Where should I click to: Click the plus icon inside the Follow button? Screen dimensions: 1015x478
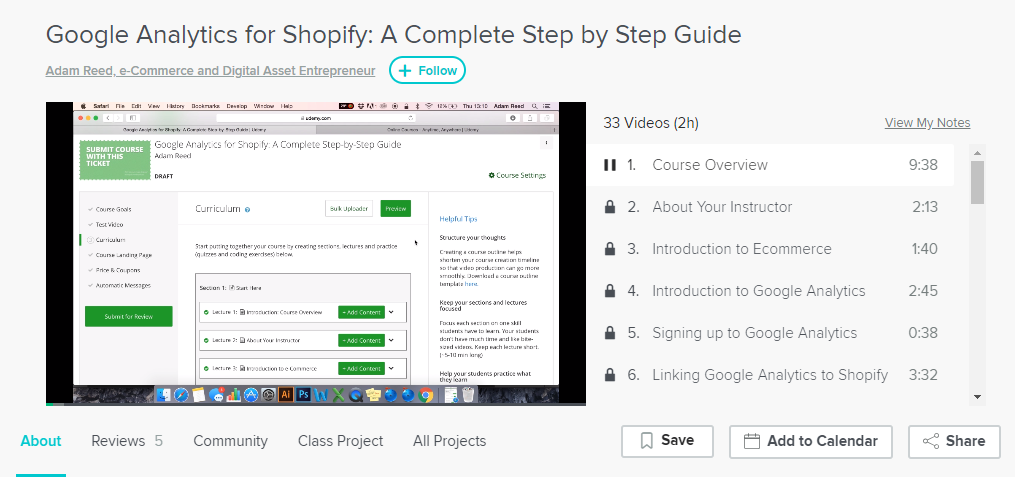tap(405, 71)
